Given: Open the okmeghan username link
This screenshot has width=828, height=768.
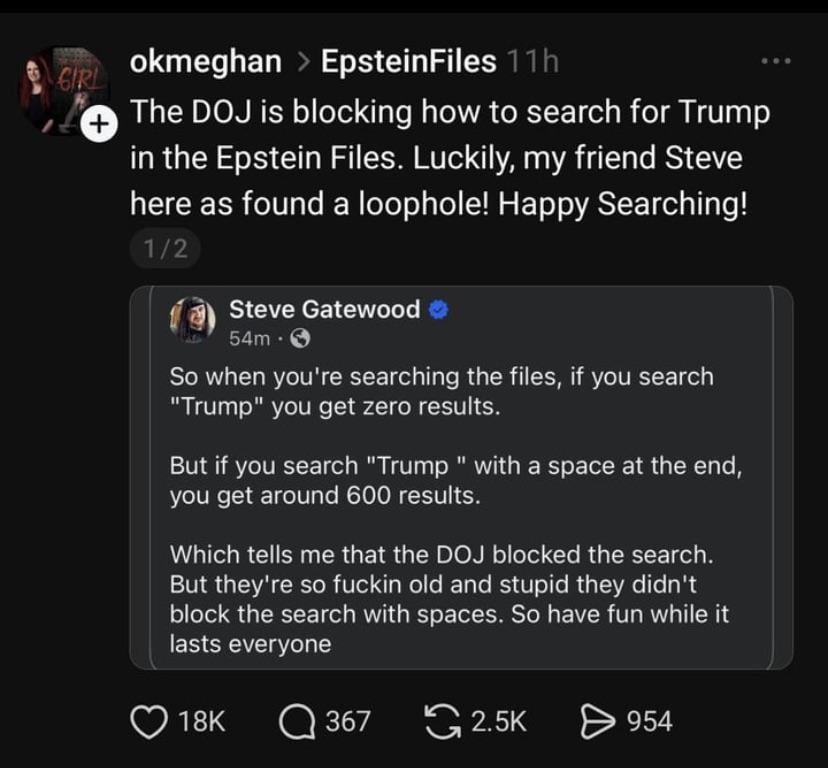Looking at the screenshot, I should pyautogui.click(x=205, y=62).
